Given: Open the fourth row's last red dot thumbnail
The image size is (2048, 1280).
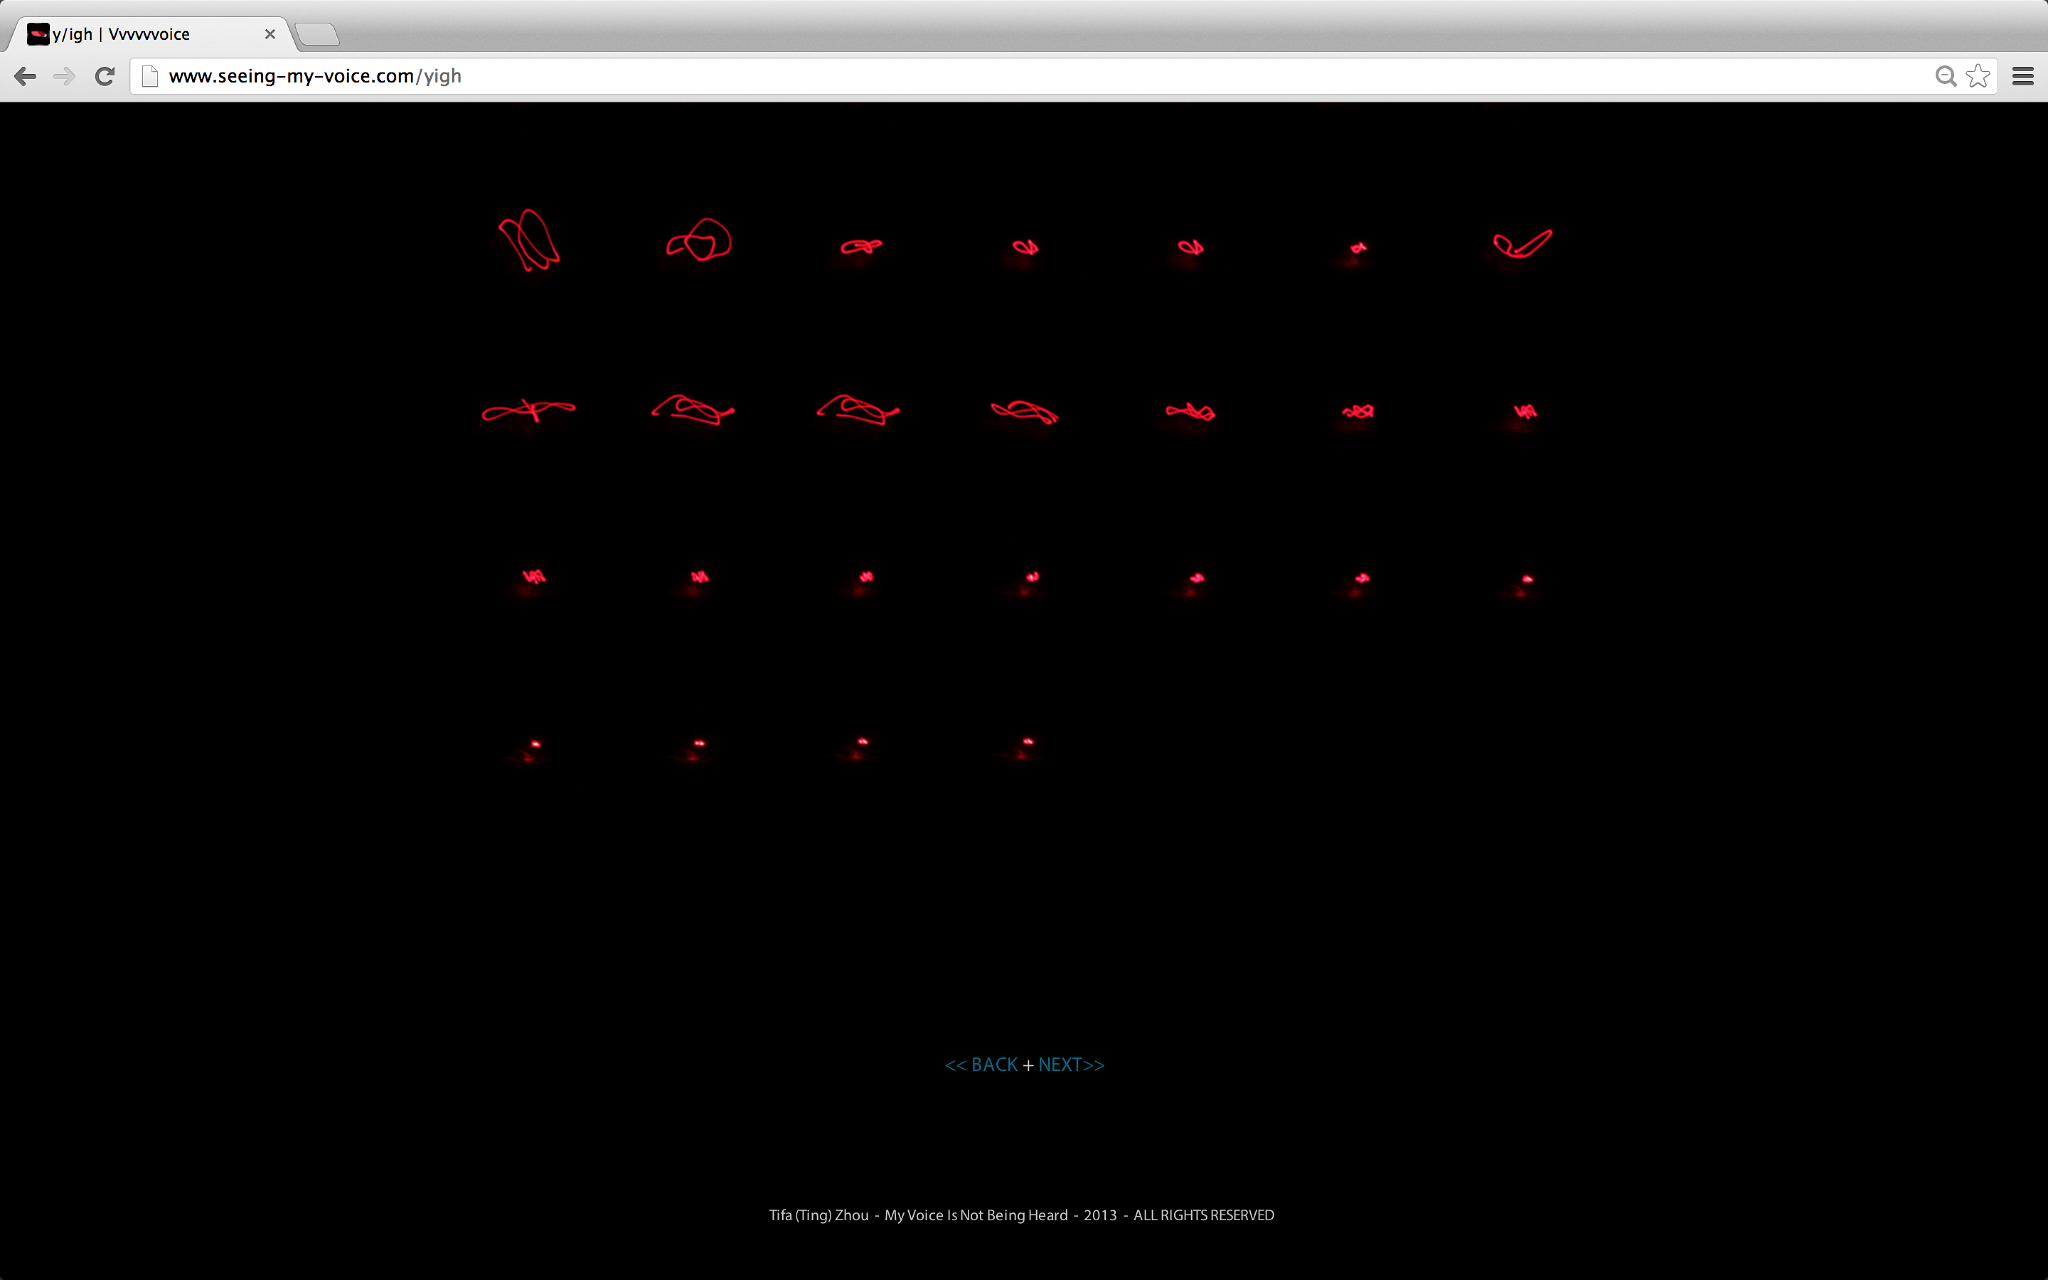Looking at the screenshot, I should tap(1028, 742).
